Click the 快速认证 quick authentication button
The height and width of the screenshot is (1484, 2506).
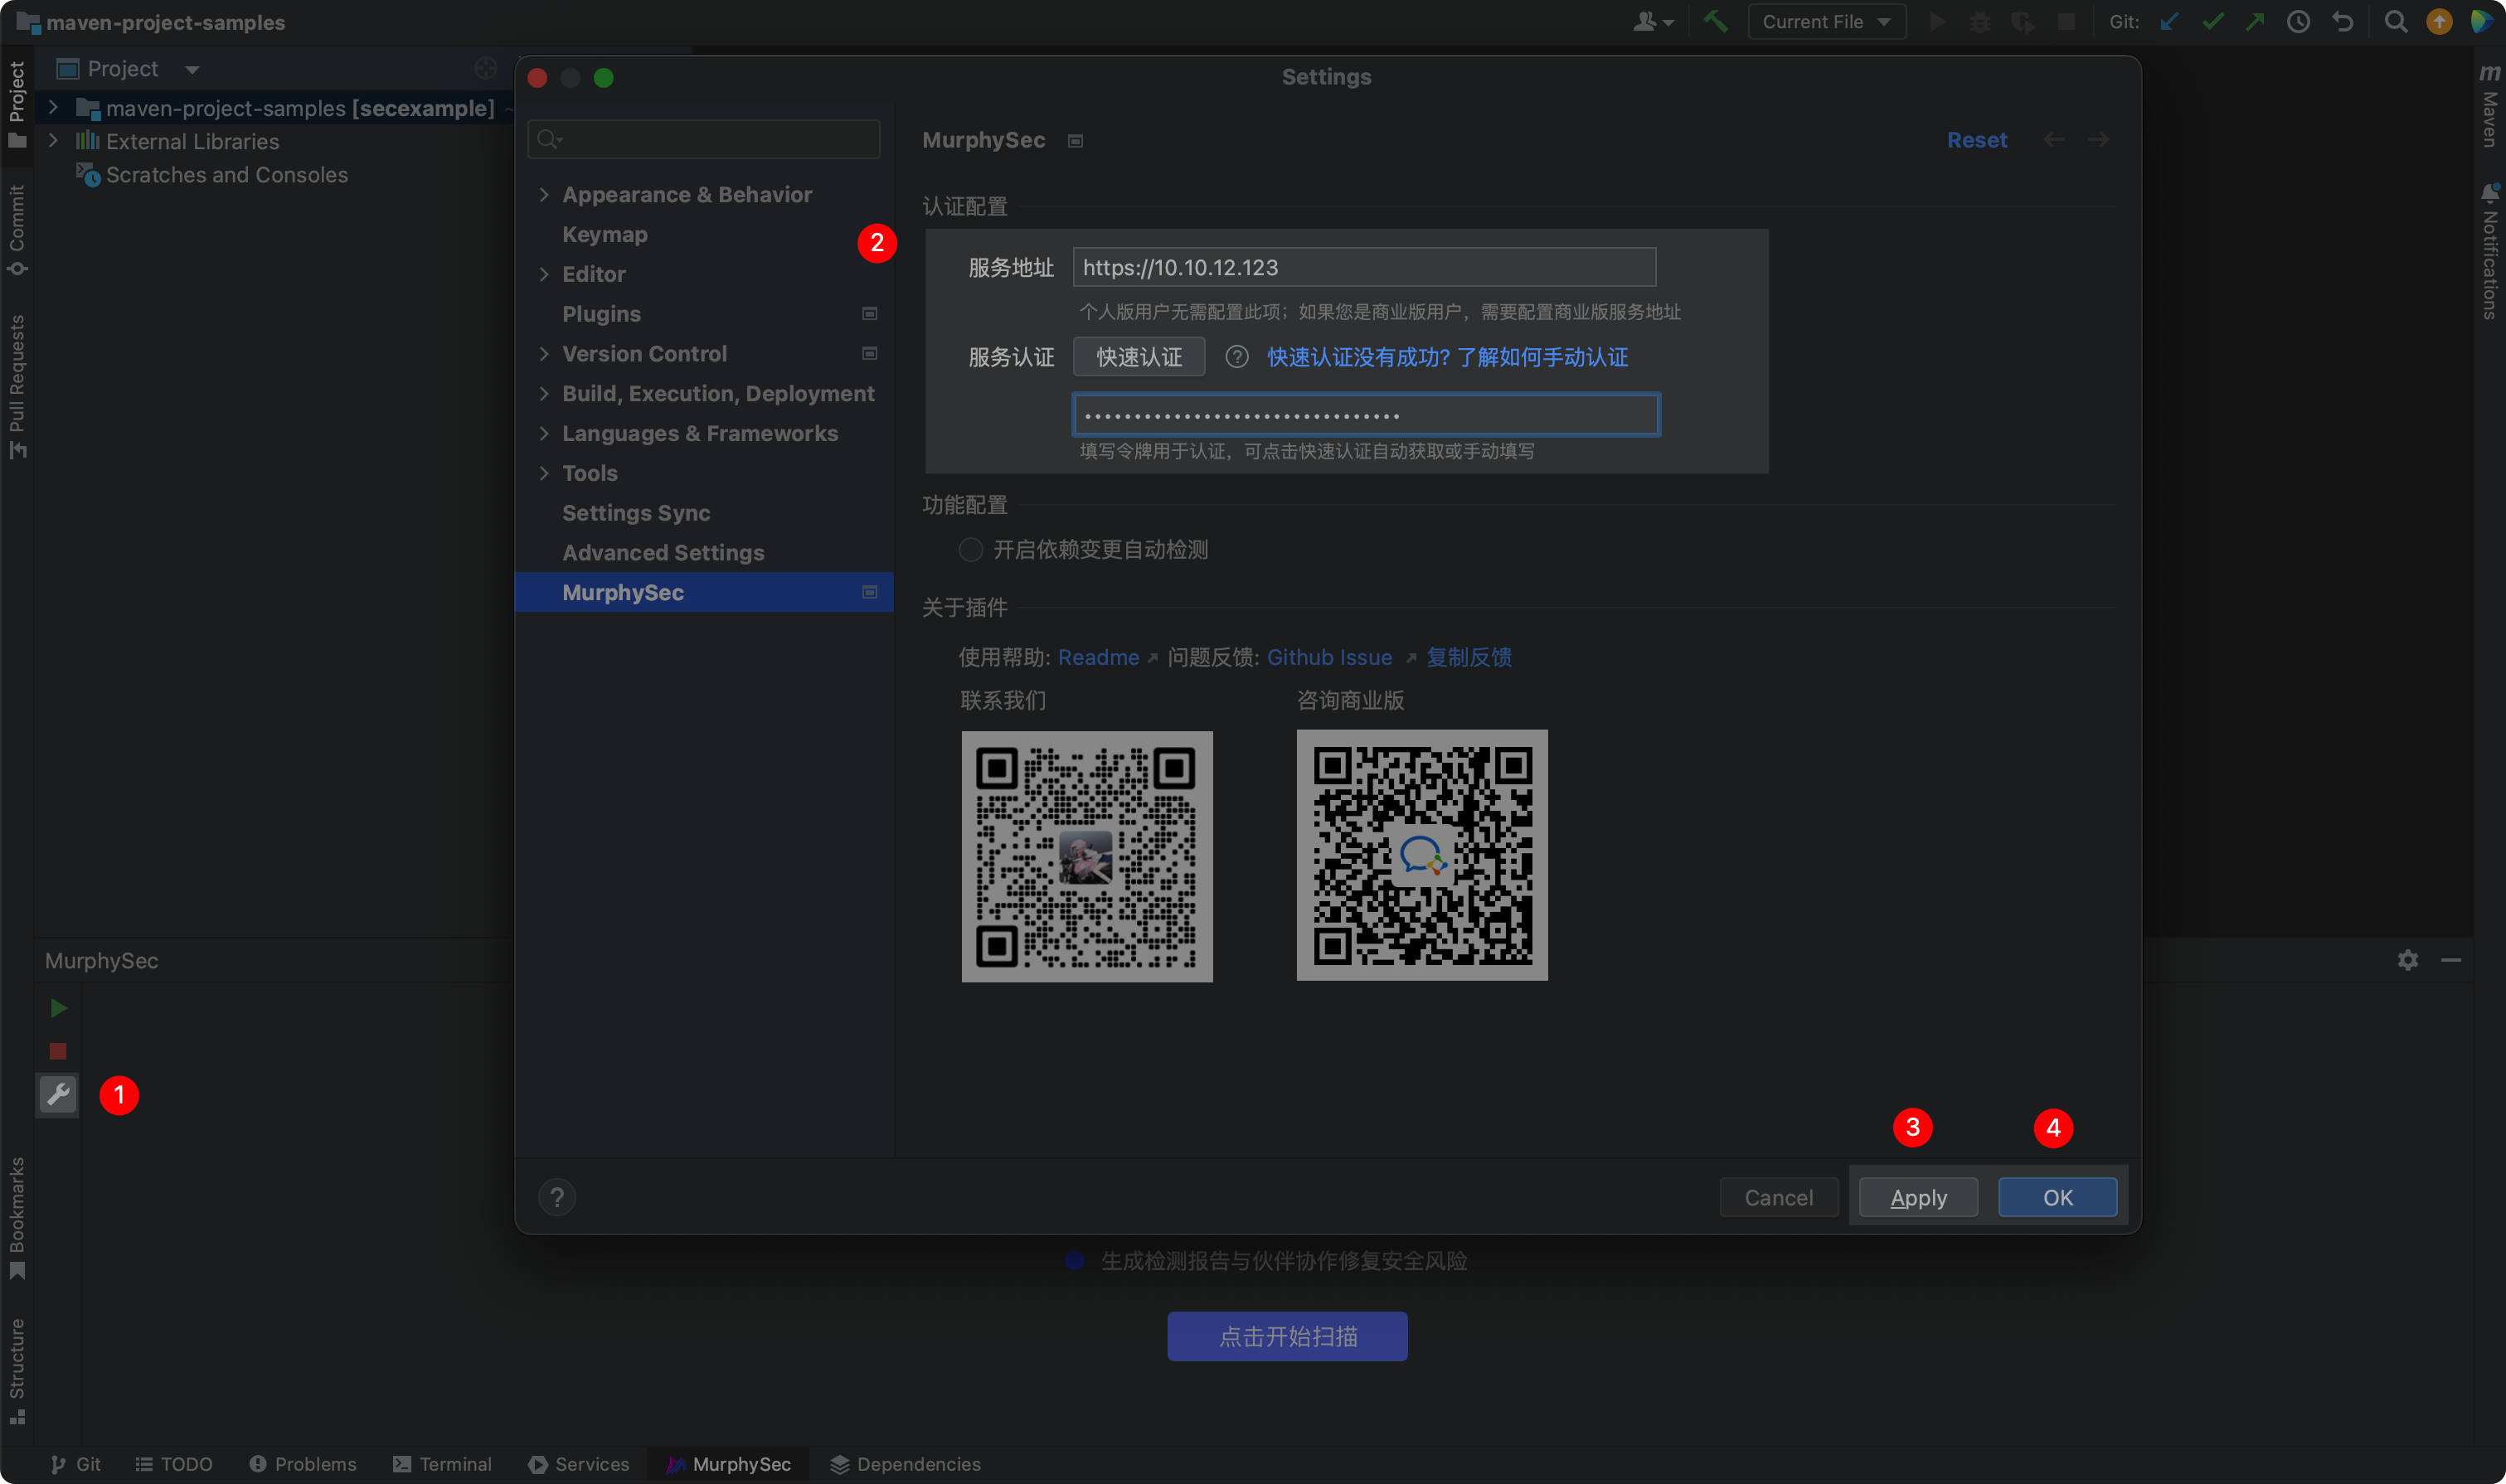pos(1138,357)
